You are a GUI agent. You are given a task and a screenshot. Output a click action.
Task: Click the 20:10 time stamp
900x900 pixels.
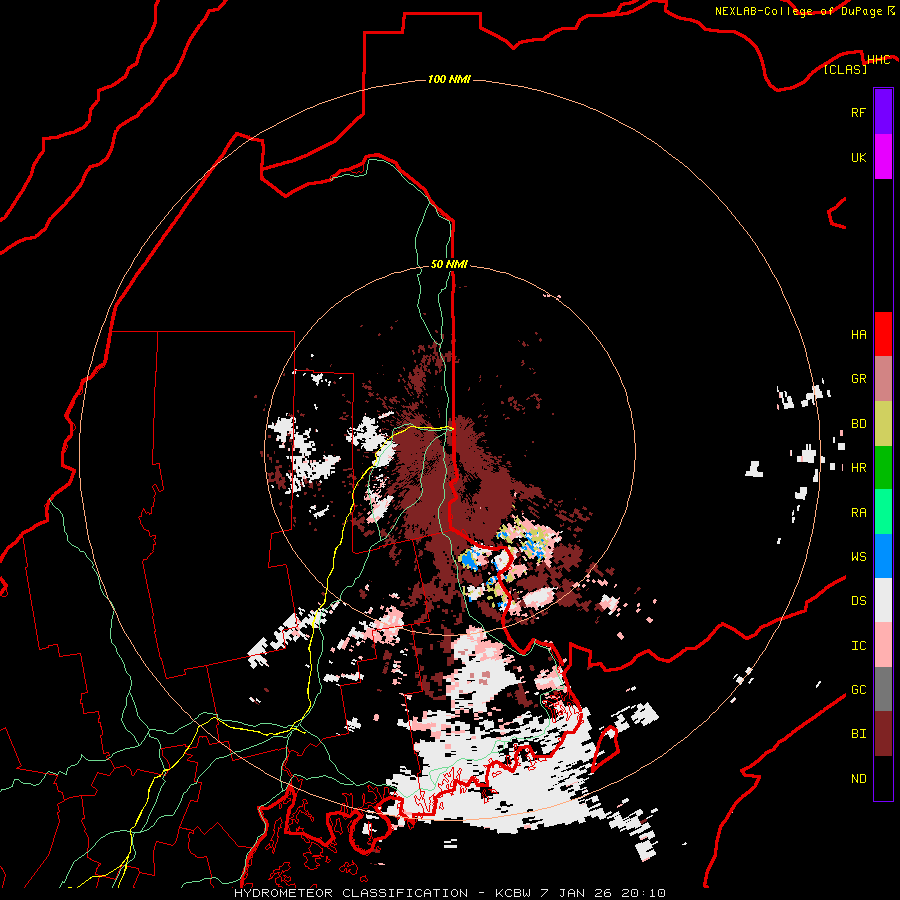pyautogui.click(x=643, y=893)
